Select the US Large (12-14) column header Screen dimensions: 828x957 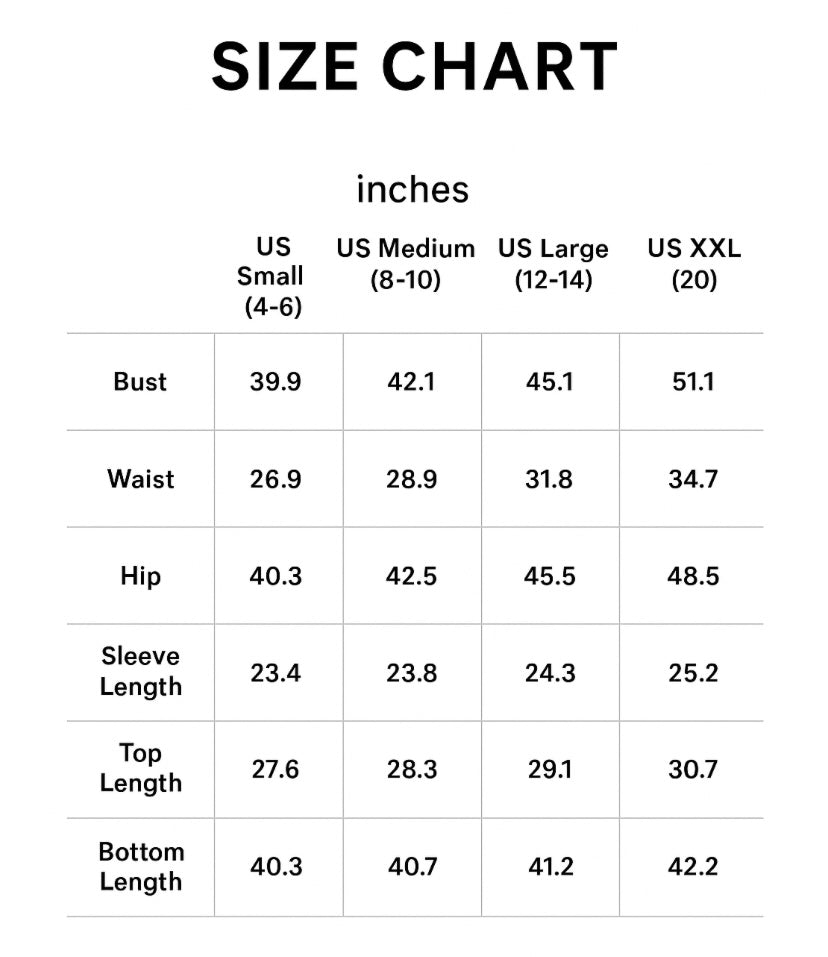point(553,263)
